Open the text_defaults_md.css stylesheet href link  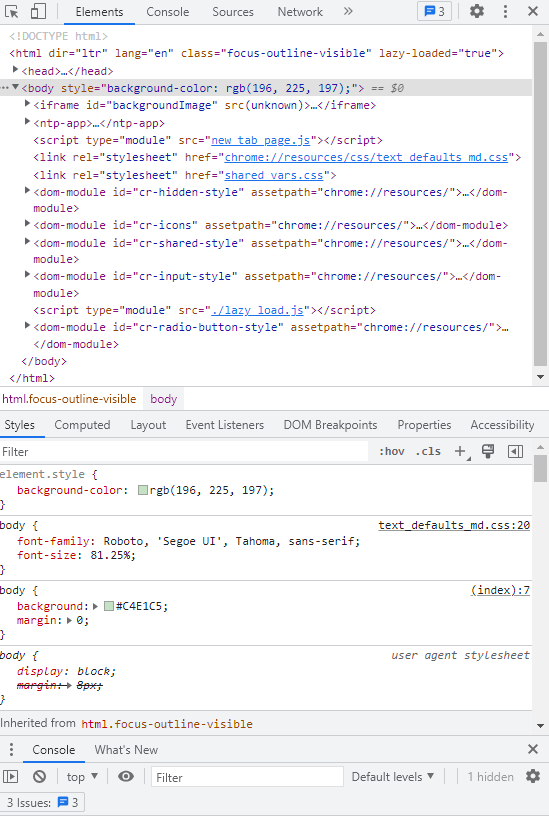pyautogui.click(x=366, y=157)
